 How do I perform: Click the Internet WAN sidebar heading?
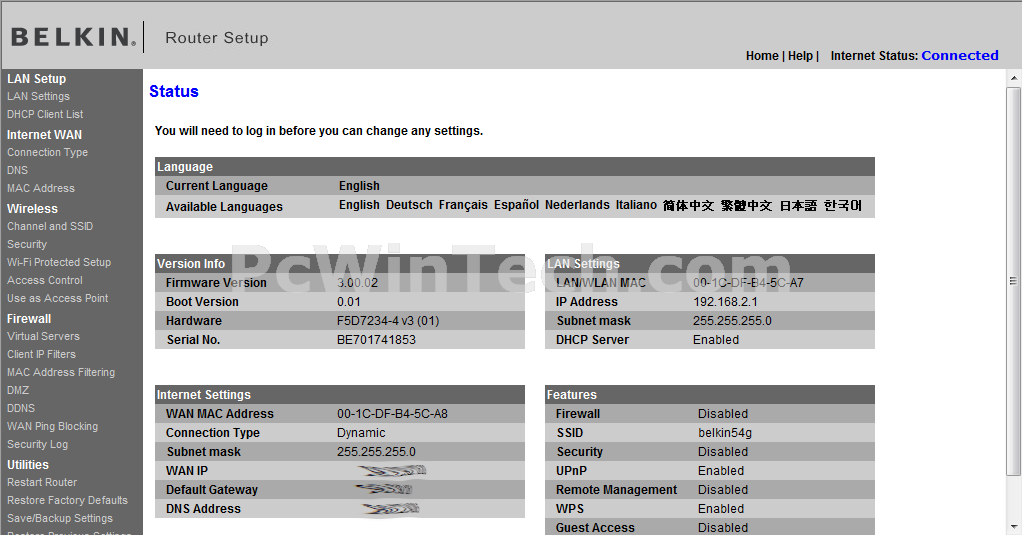pos(44,135)
